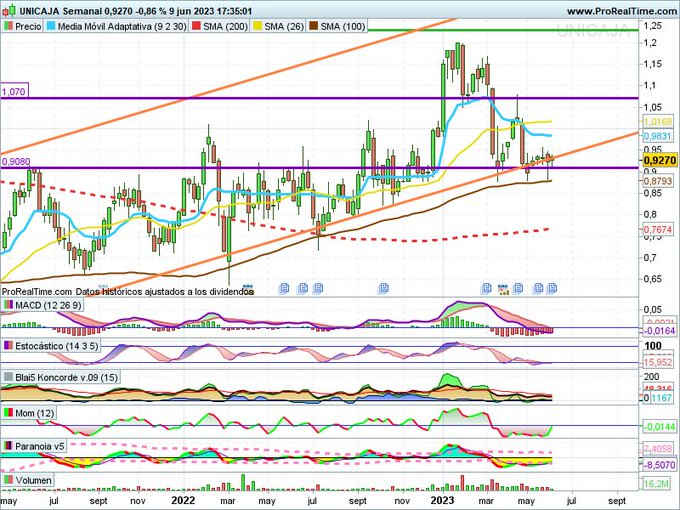Screen dimensions: 680x510
Task: Open the document icon just right of colored event icon
Action: [x=518, y=288]
